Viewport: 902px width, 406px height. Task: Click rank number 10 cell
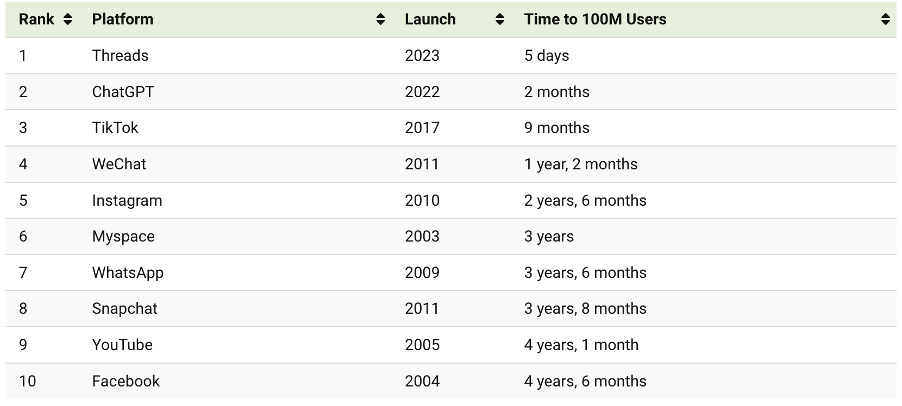click(27, 381)
